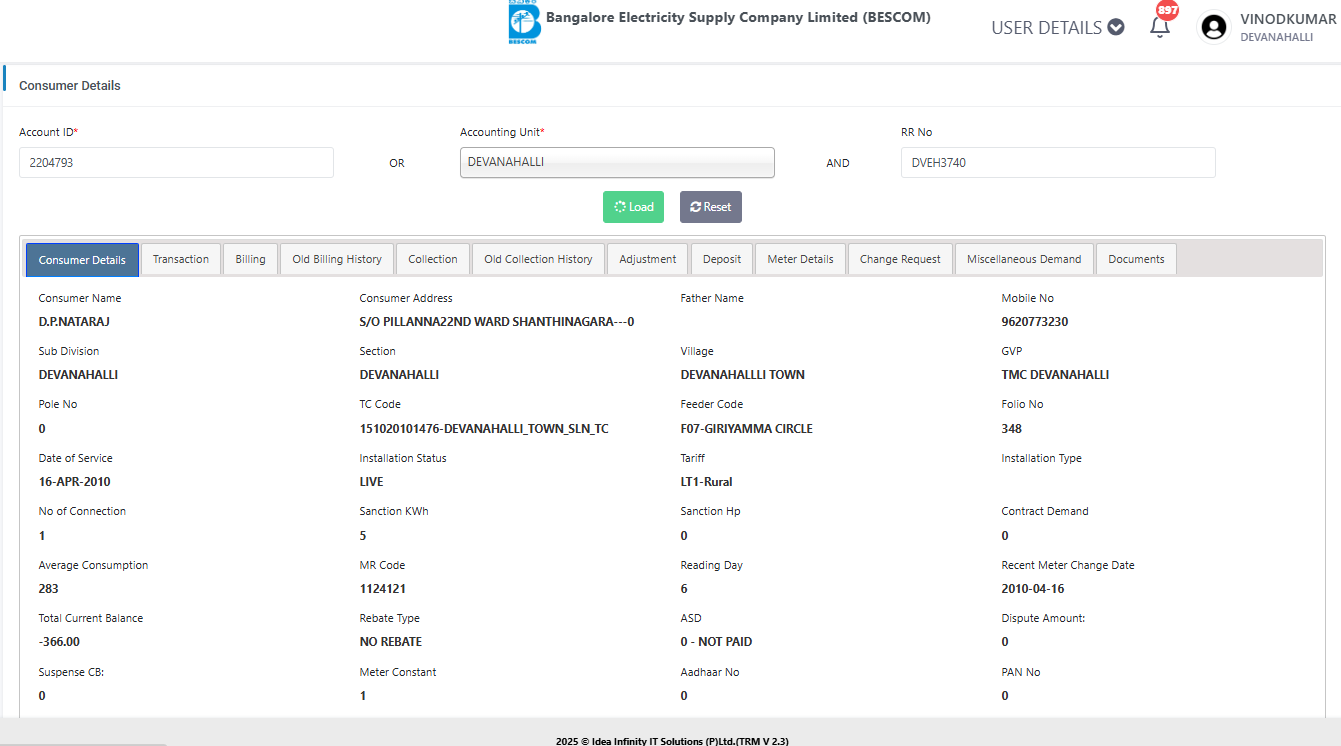Open the notifications bell icon
The image size is (1341, 746).
coord(1160,27)
